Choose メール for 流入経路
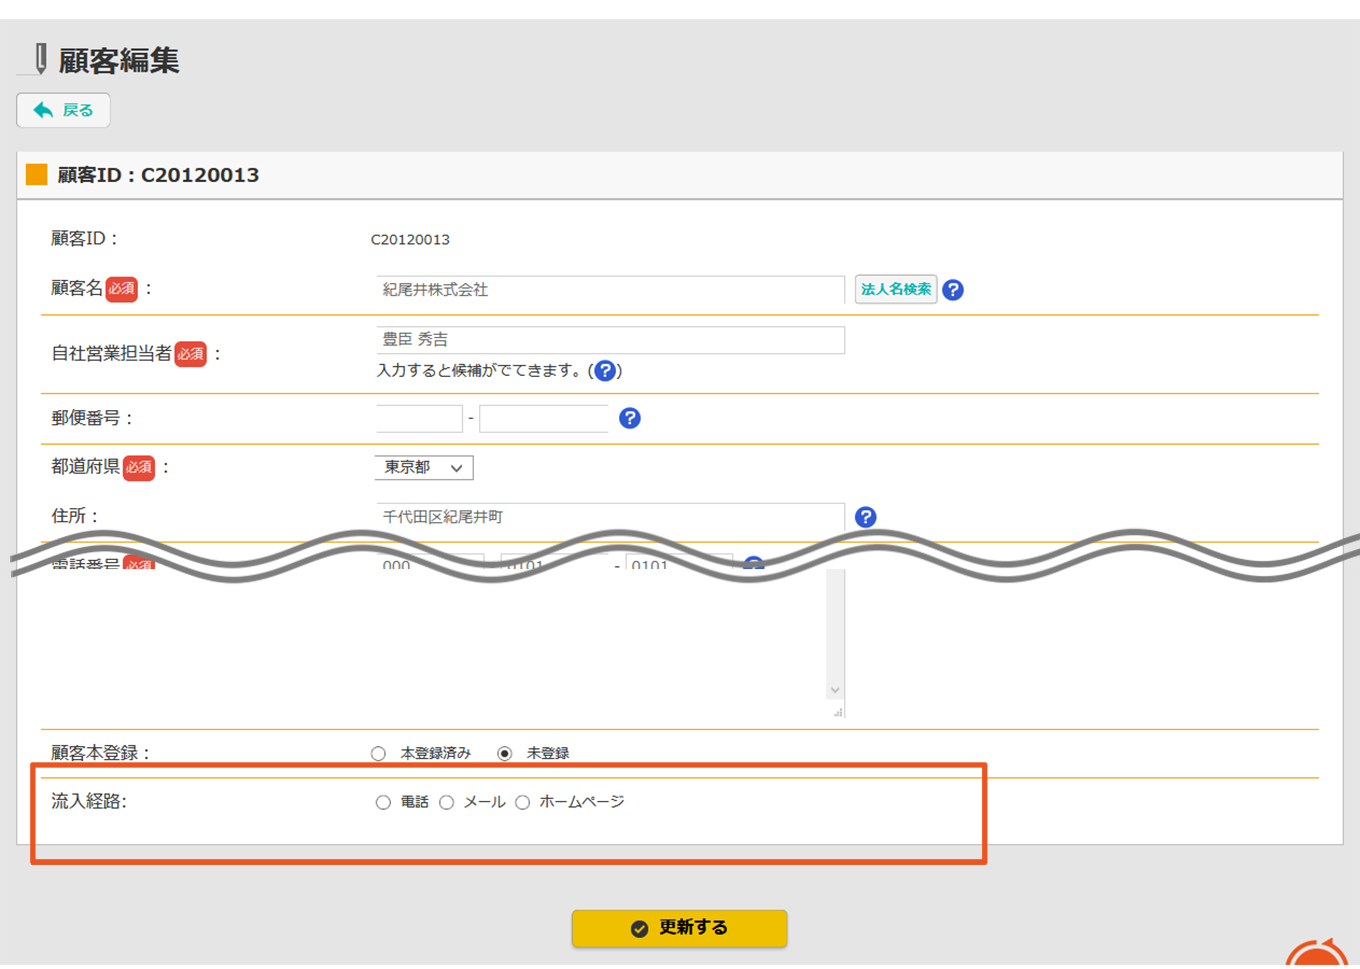 click(x=447, y=803)
